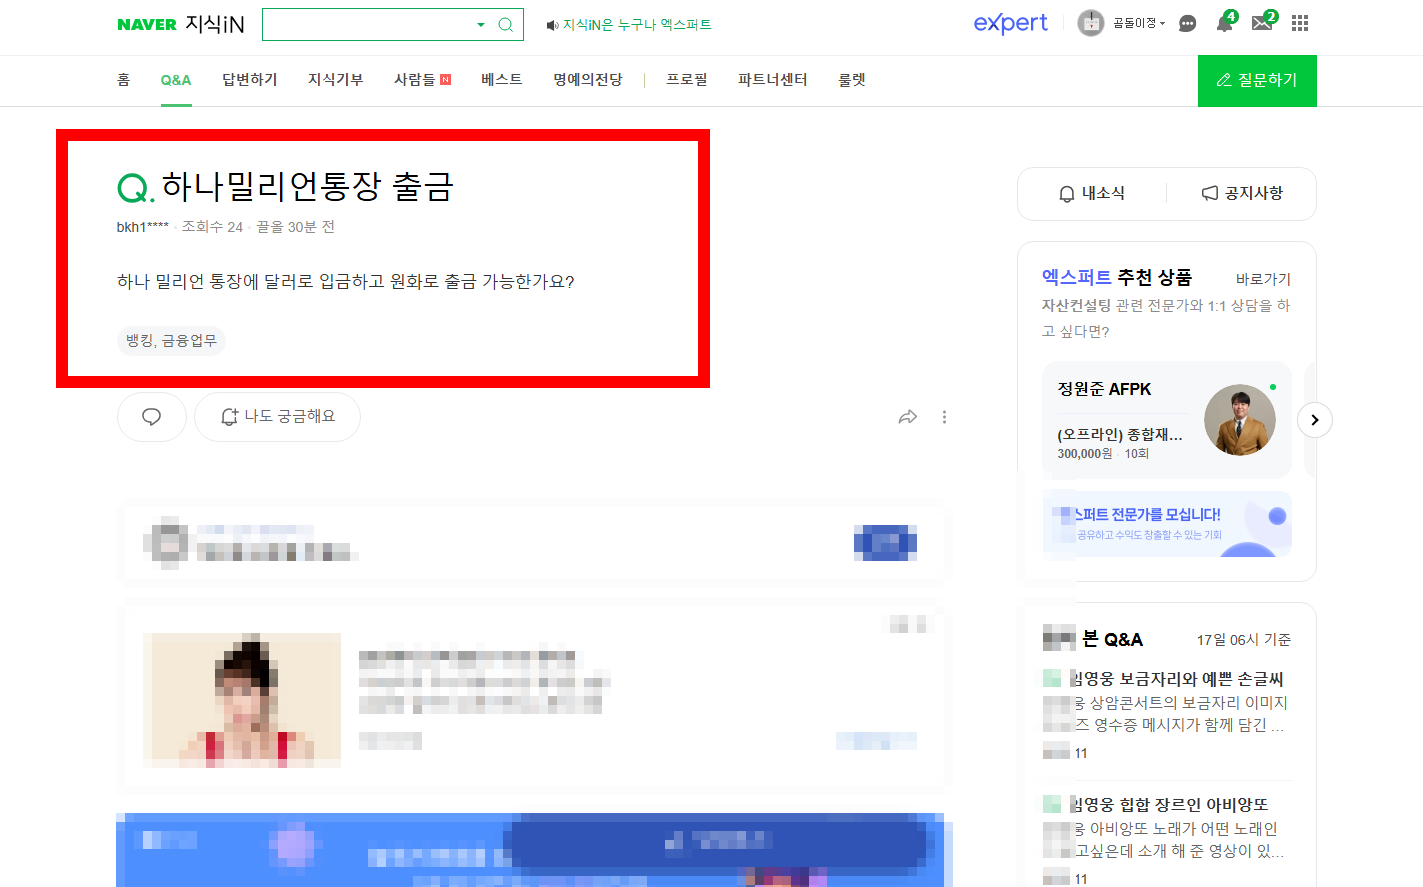Open the speaker announcement notice link
Viewport: 1423px width, 887px height.
pos(629,25)
